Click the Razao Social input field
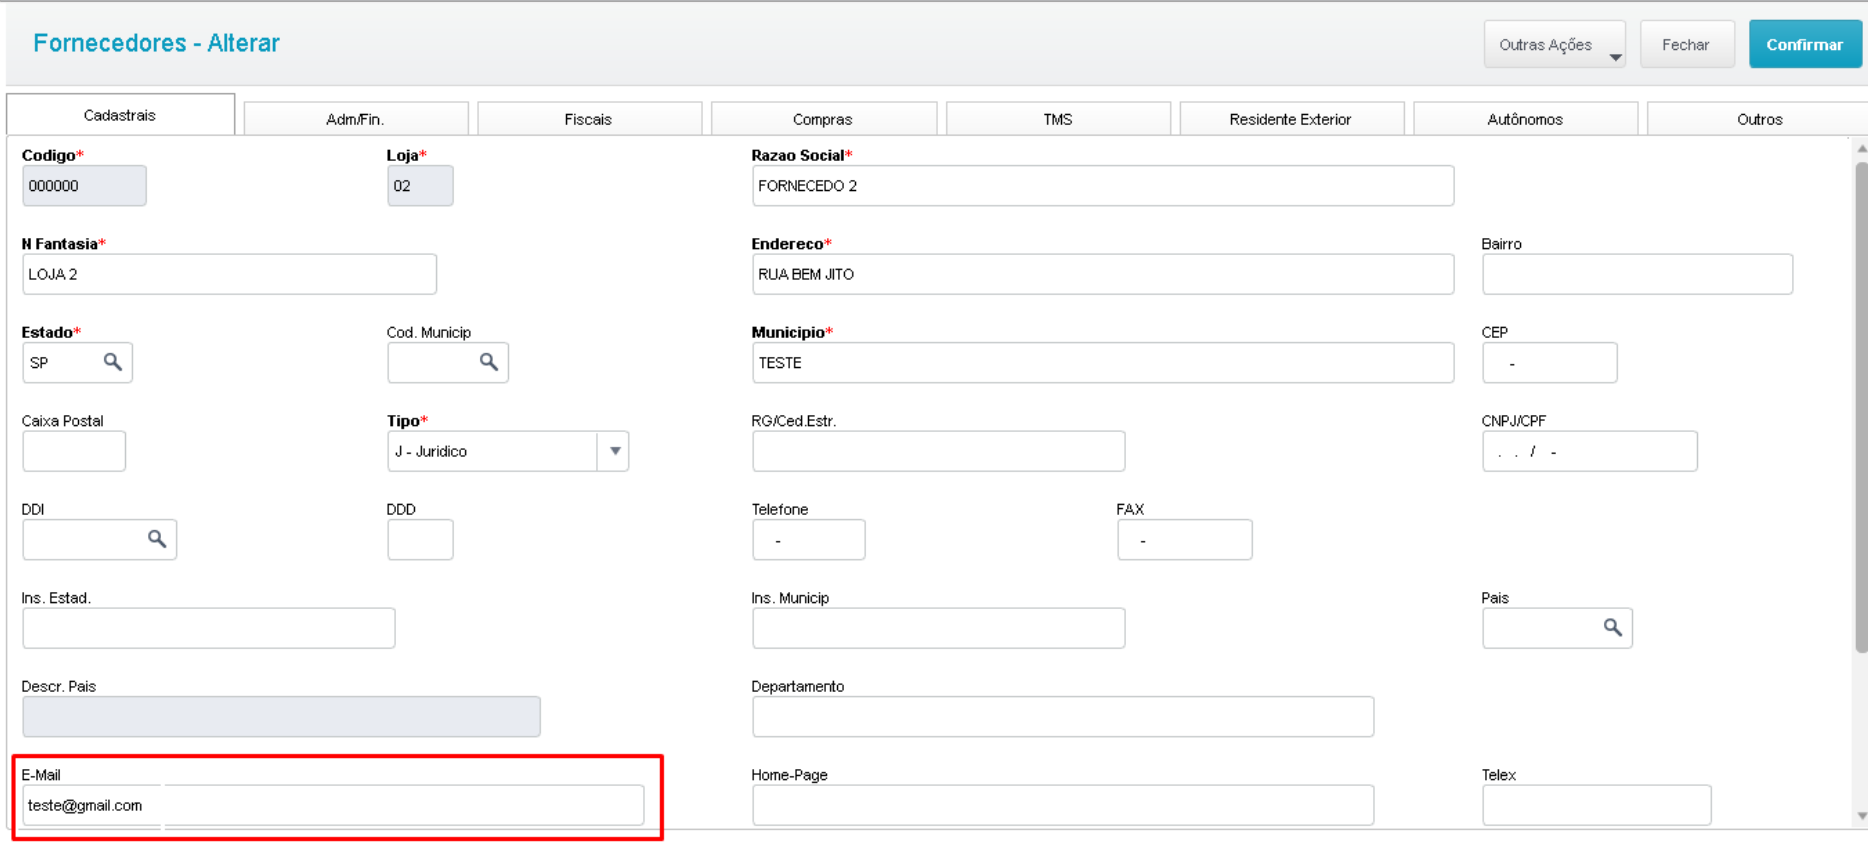Viewport: 1868px width, 849px height. [1103, 186]
